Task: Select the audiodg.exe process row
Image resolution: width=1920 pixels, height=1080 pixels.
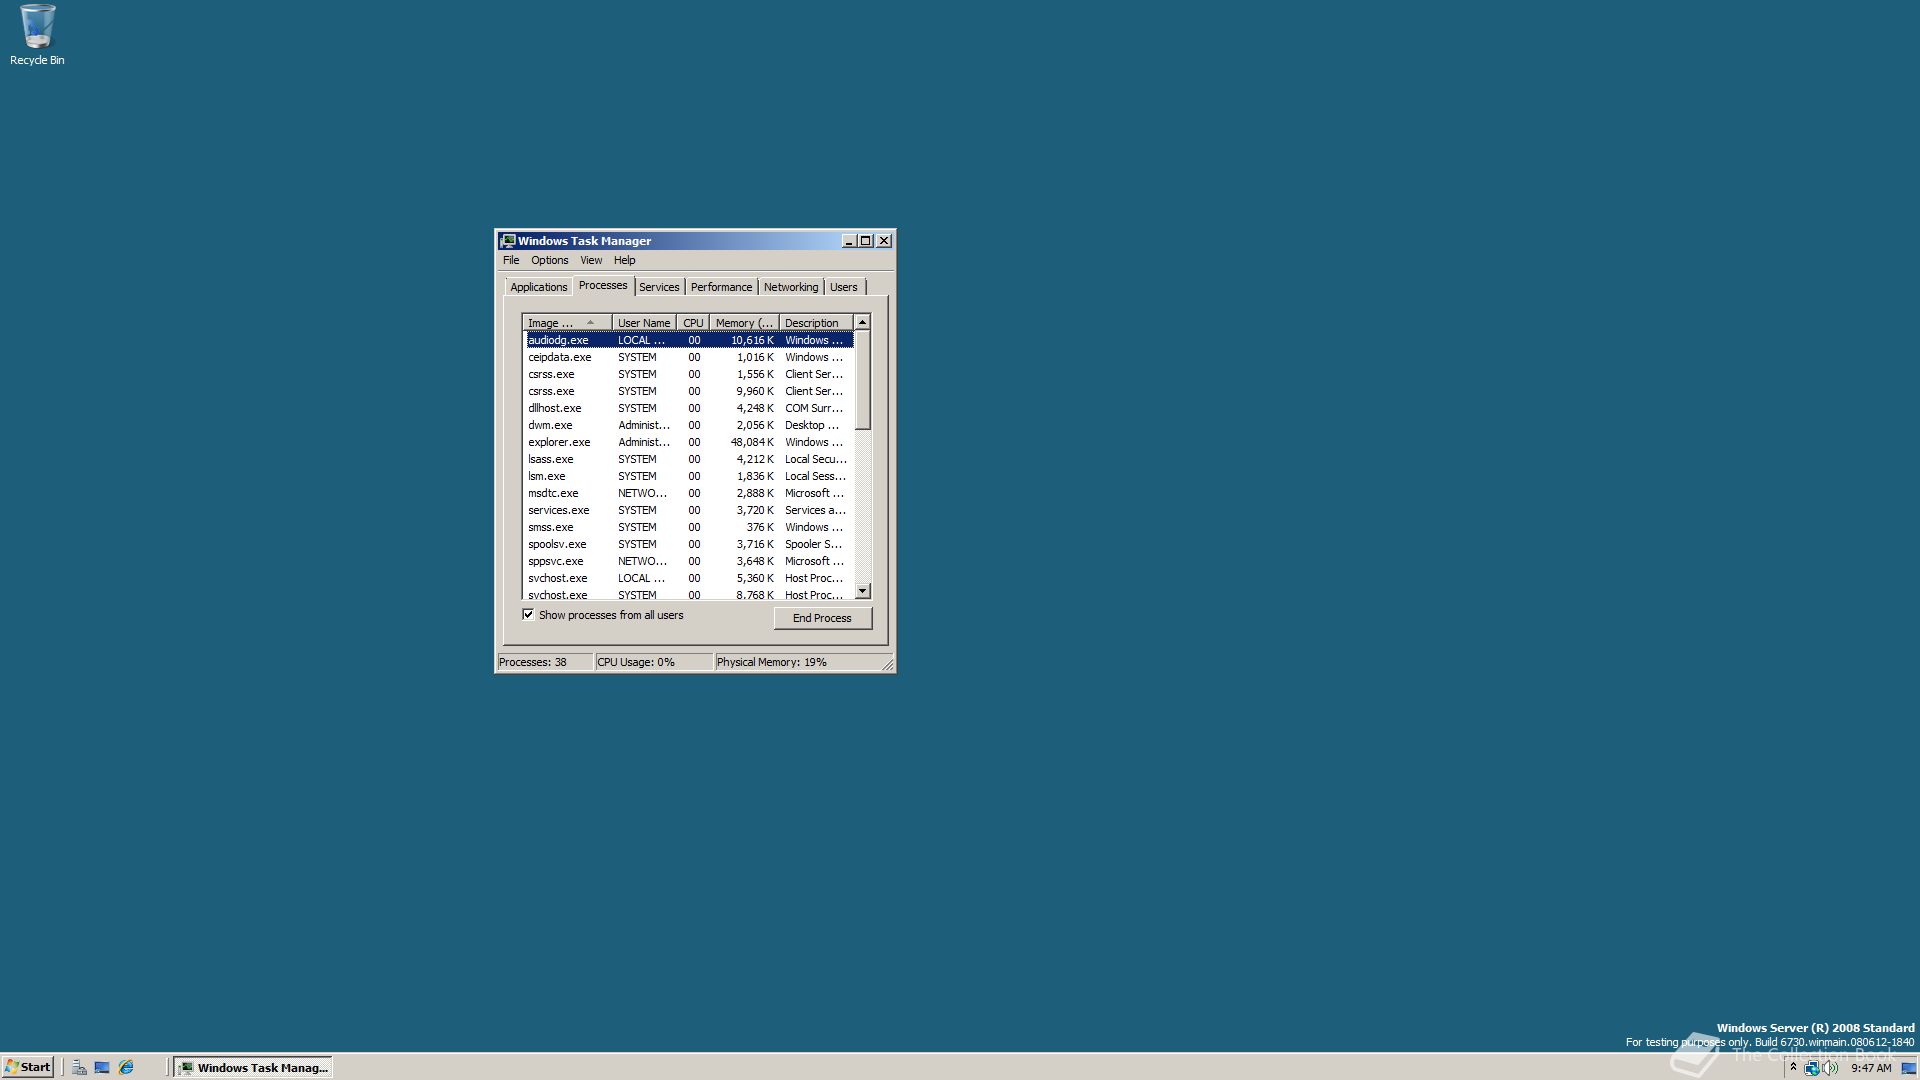Action: tap(688, 340)
